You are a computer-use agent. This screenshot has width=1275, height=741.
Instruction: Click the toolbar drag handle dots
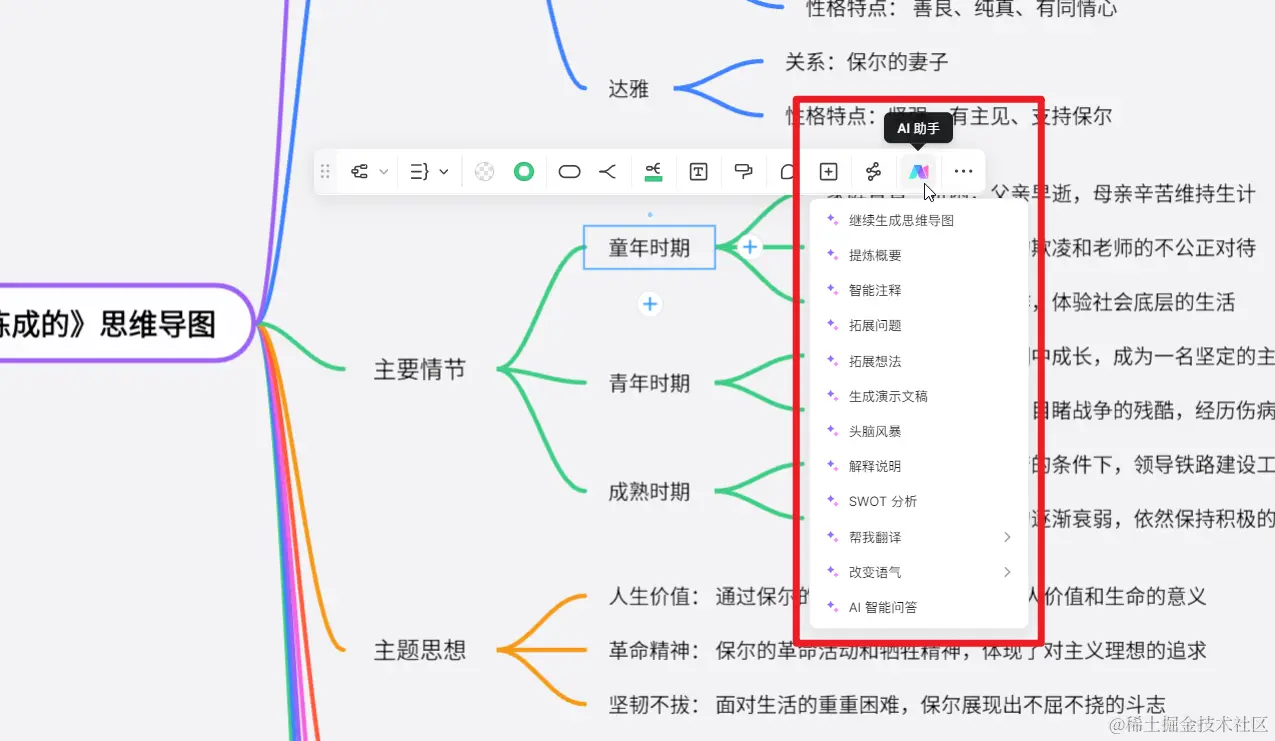[325, 171]
